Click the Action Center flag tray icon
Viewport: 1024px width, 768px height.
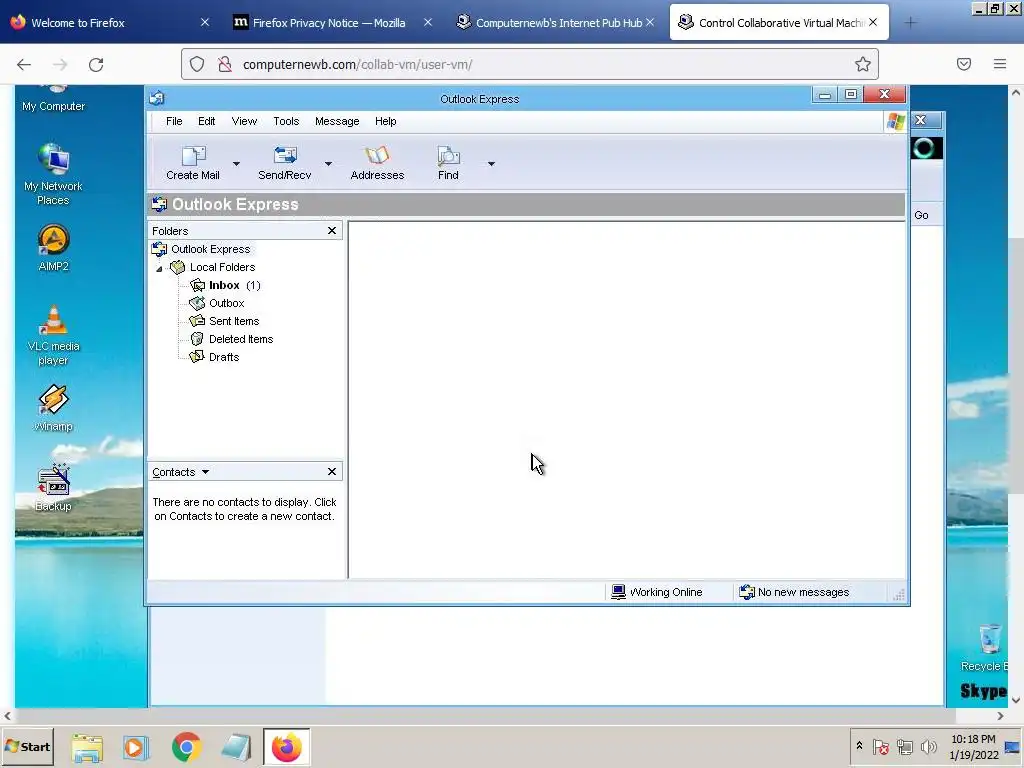(x=880, y=746)
